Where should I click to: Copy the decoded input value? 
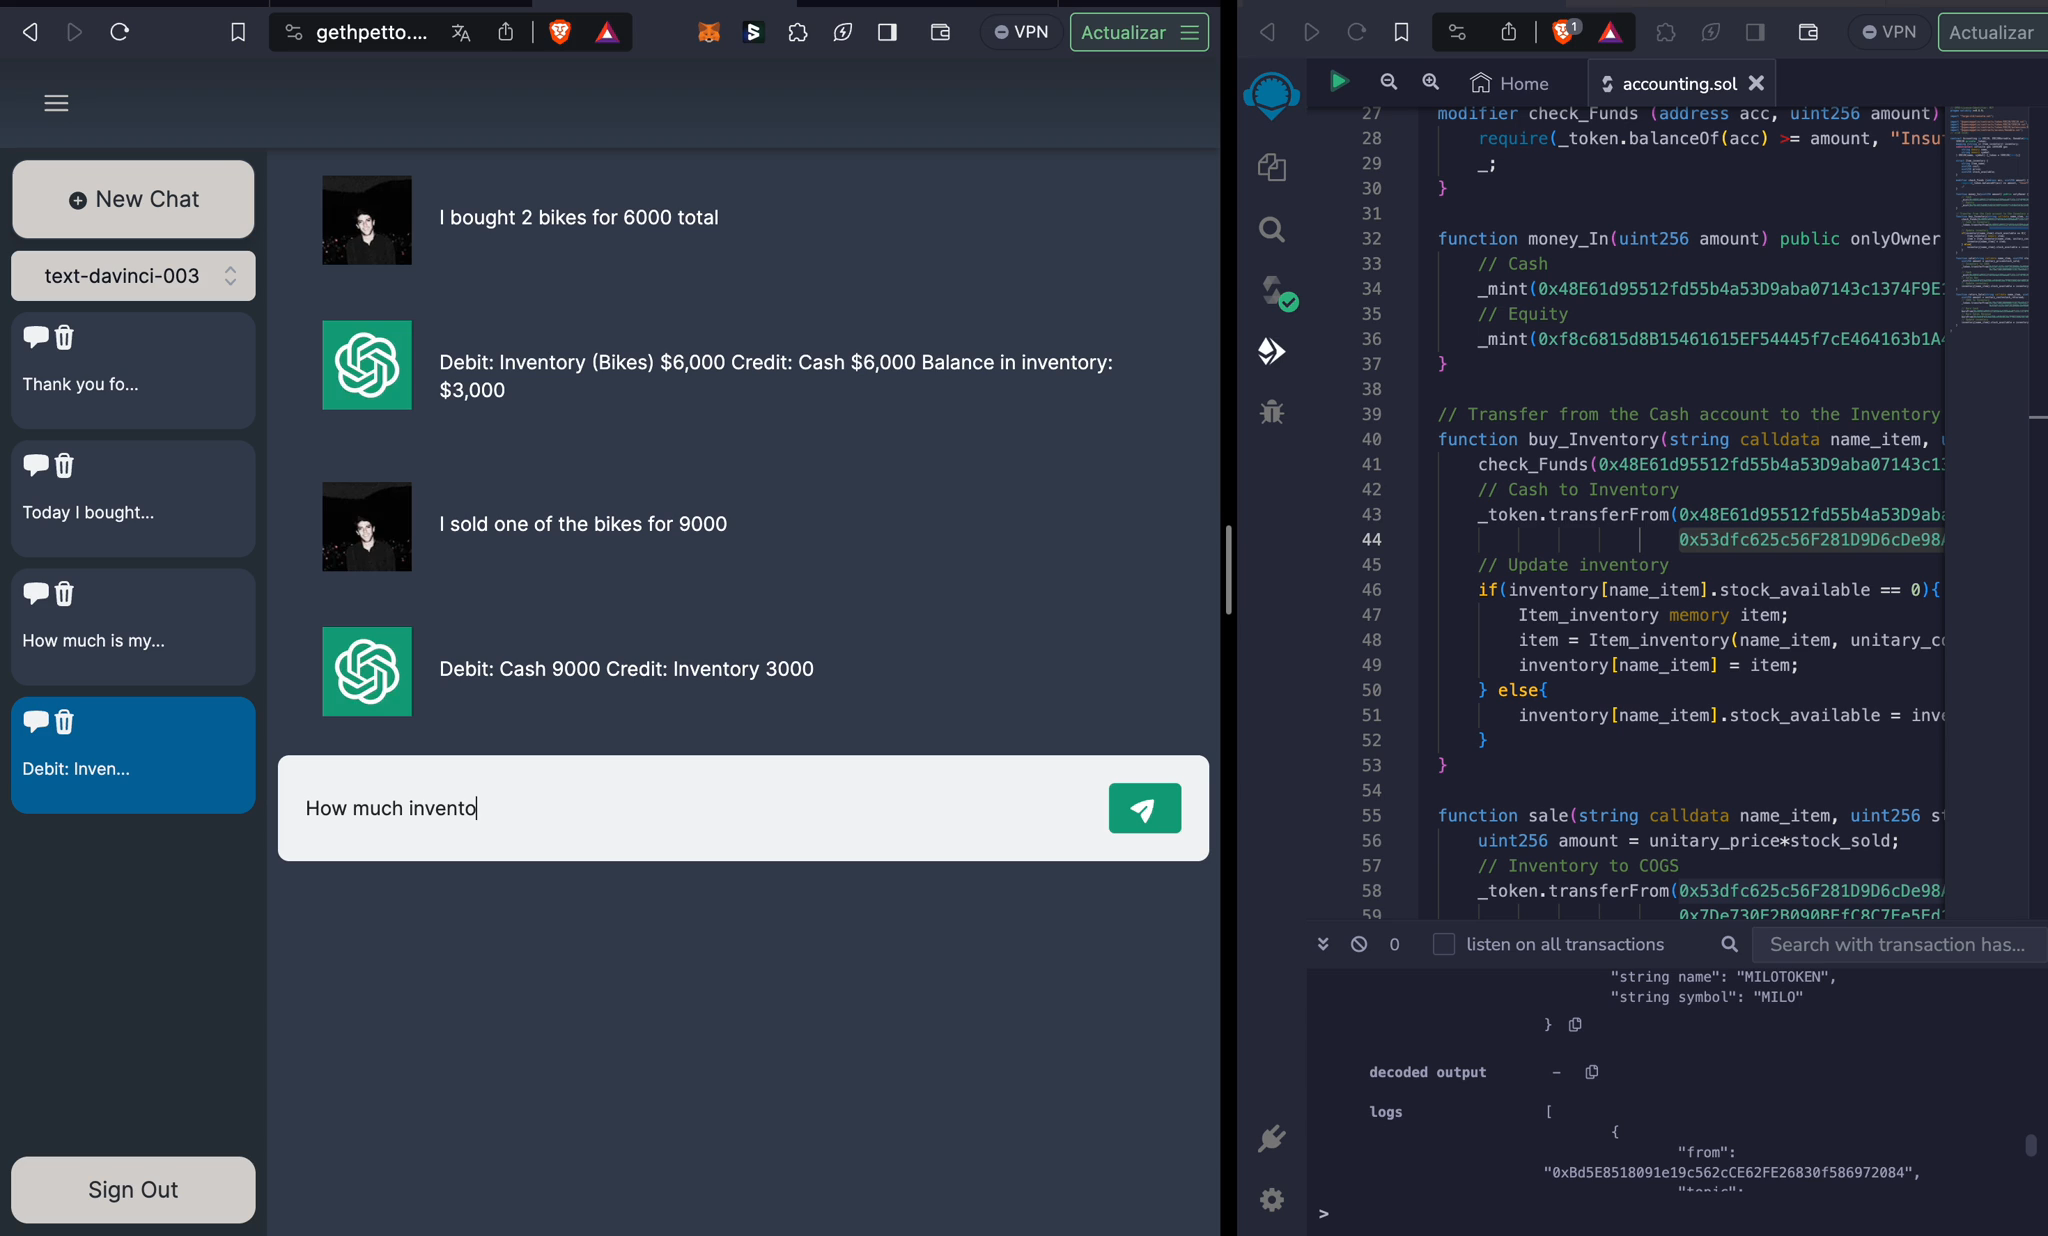click(1575, 1025)
